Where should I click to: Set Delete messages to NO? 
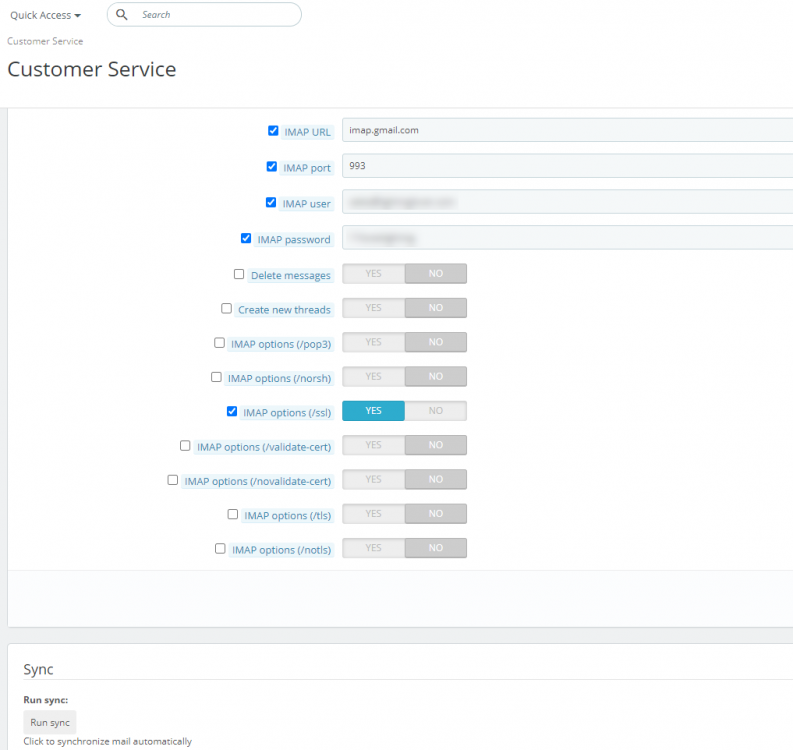pos(436,274)
